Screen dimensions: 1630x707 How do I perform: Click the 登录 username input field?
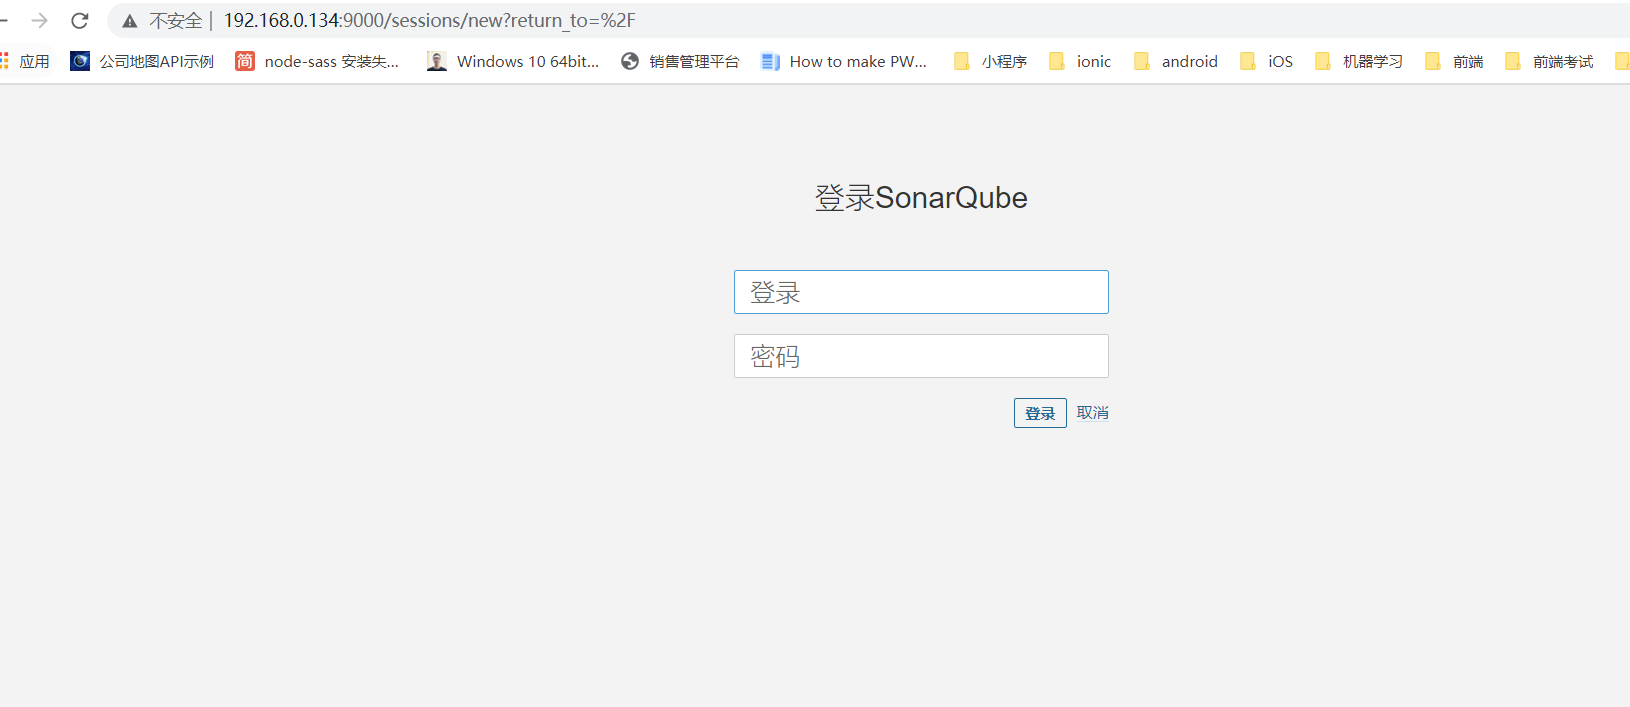[921, 292]
